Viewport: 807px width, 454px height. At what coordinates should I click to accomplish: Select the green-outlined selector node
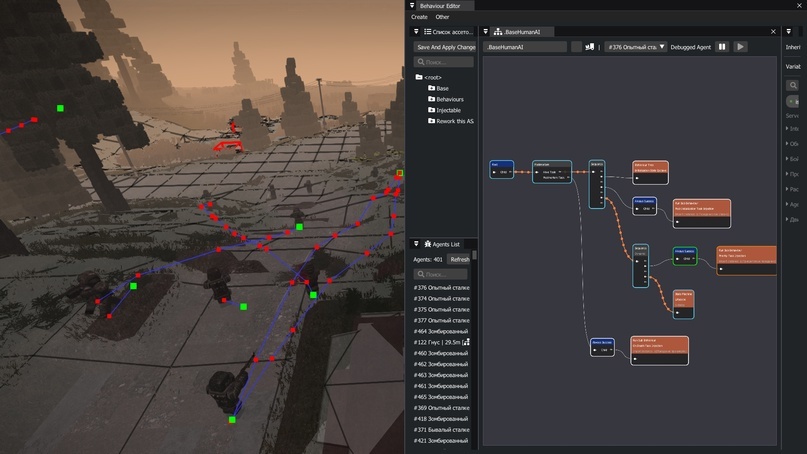pyautogui.click(x=685, y=256)
